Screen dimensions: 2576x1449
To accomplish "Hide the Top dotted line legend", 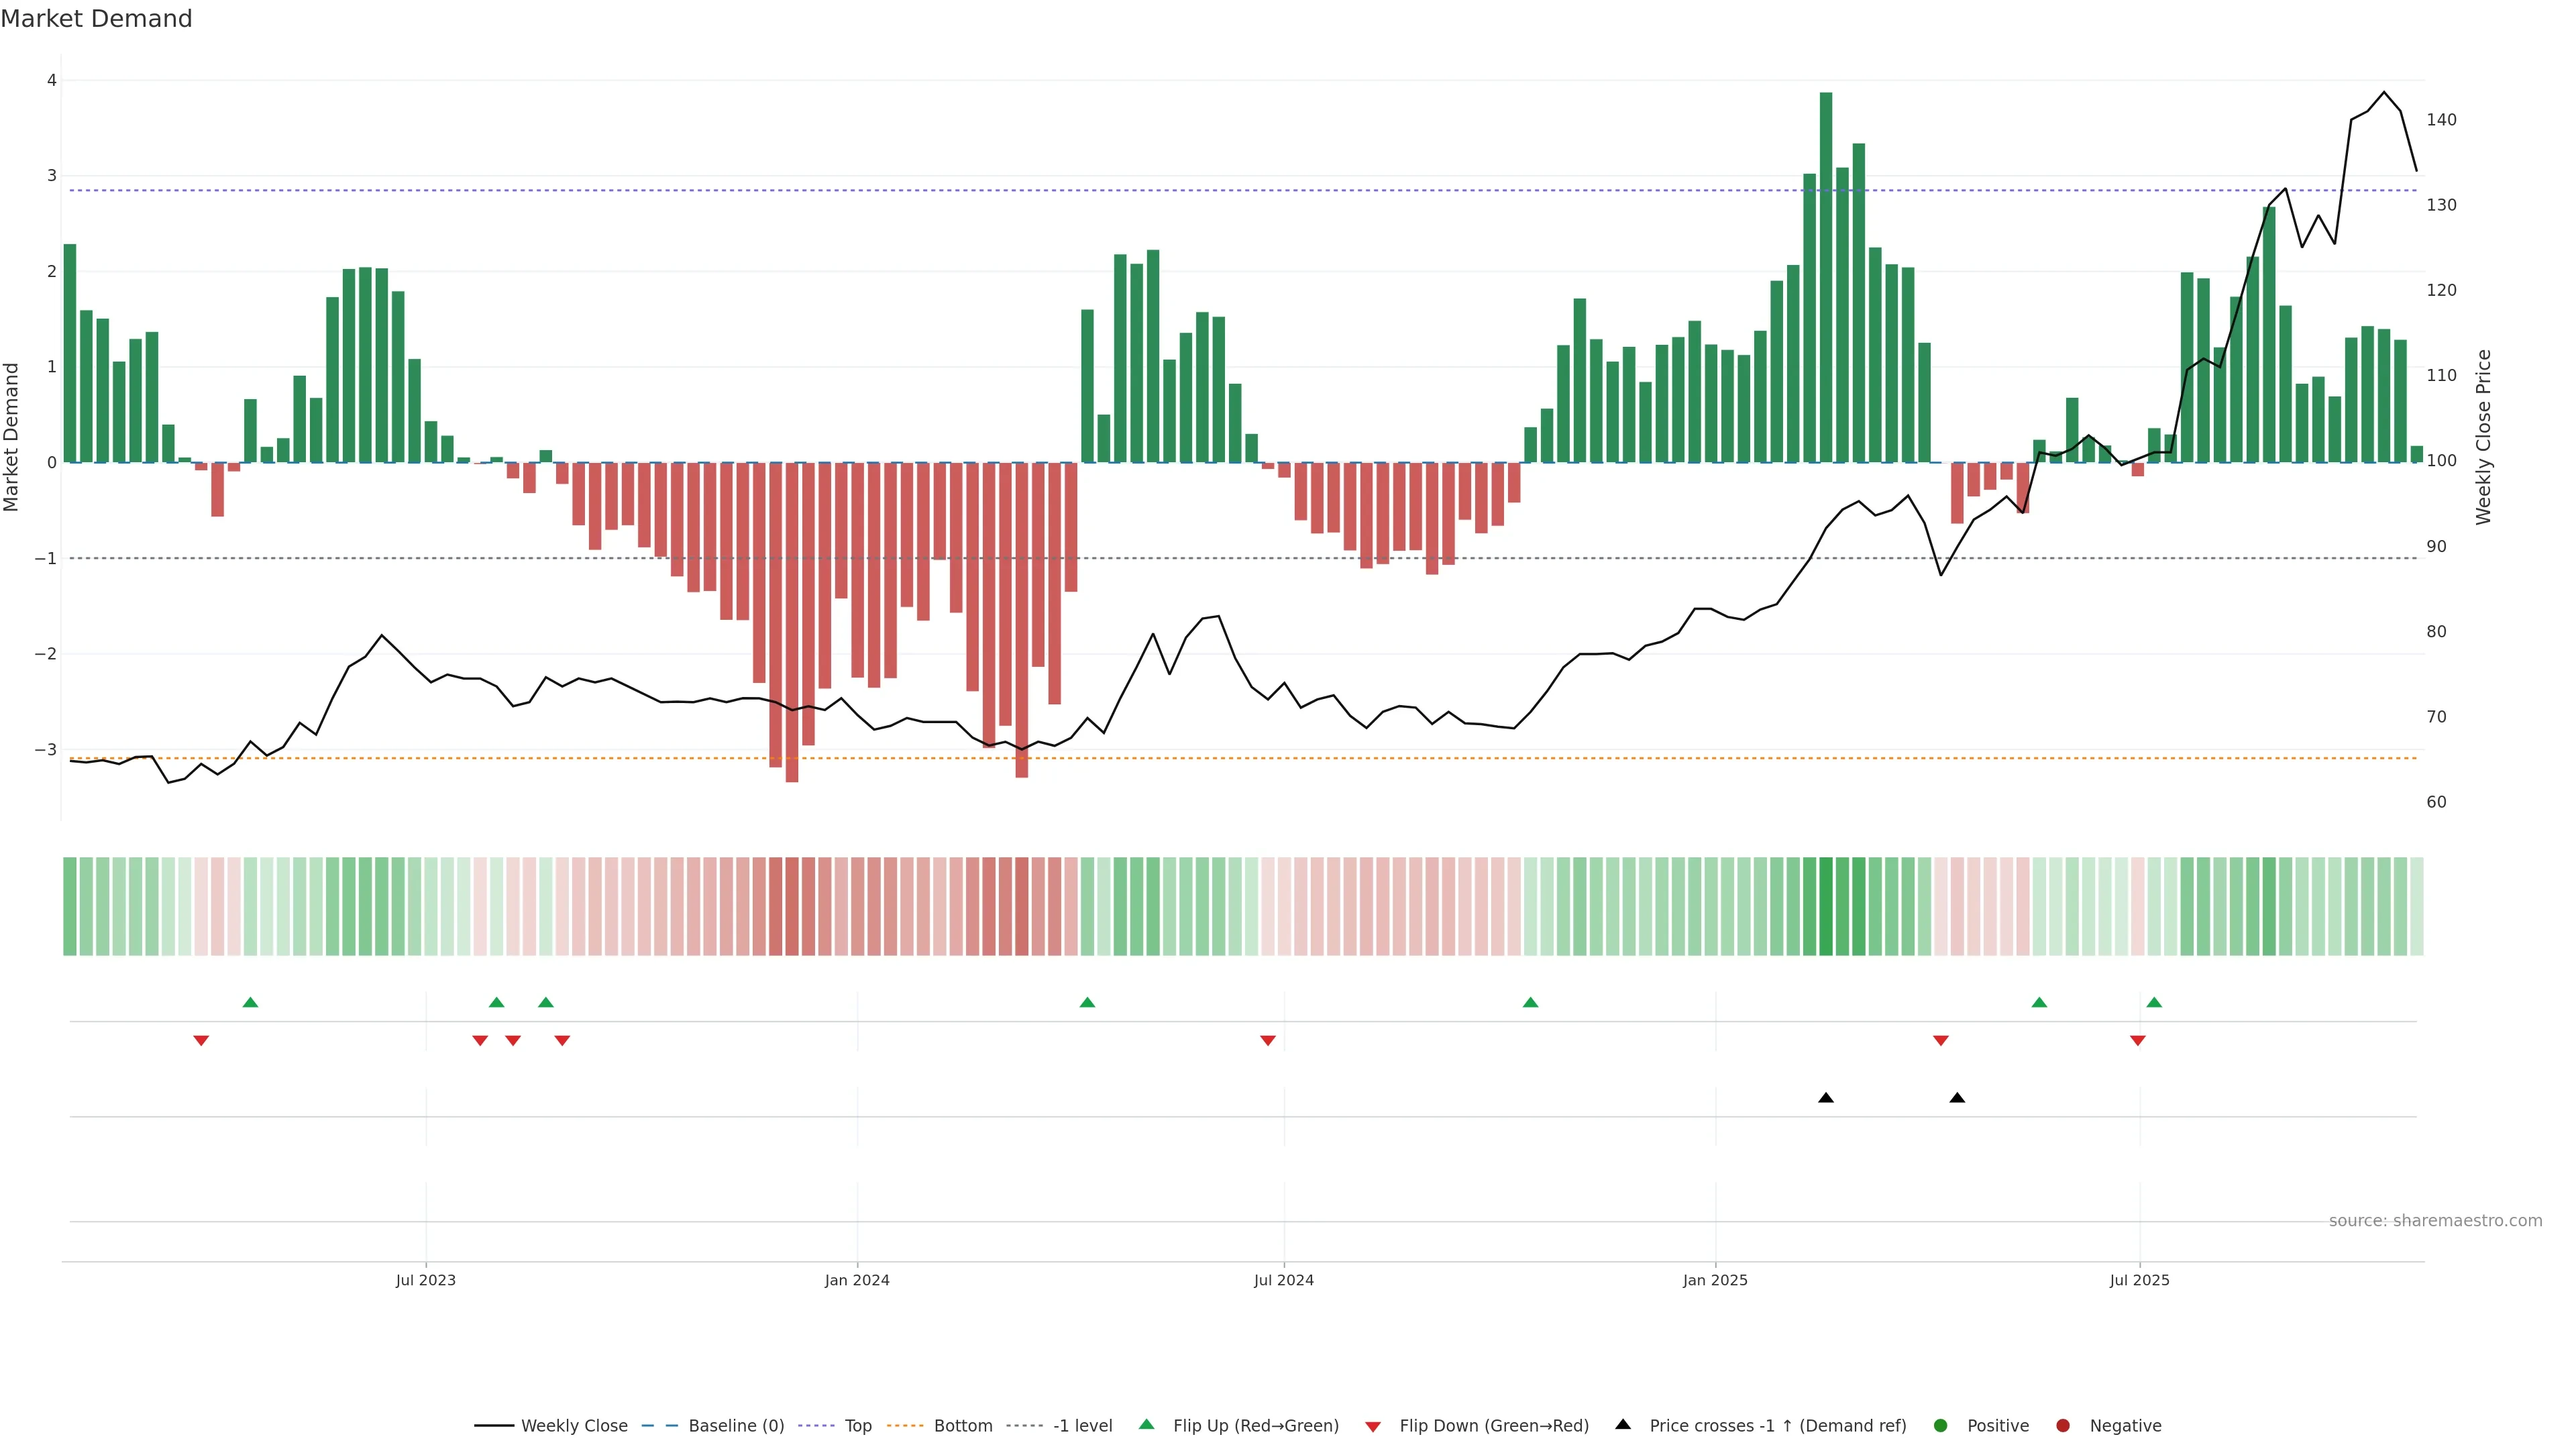I will tap(857, 1425).
